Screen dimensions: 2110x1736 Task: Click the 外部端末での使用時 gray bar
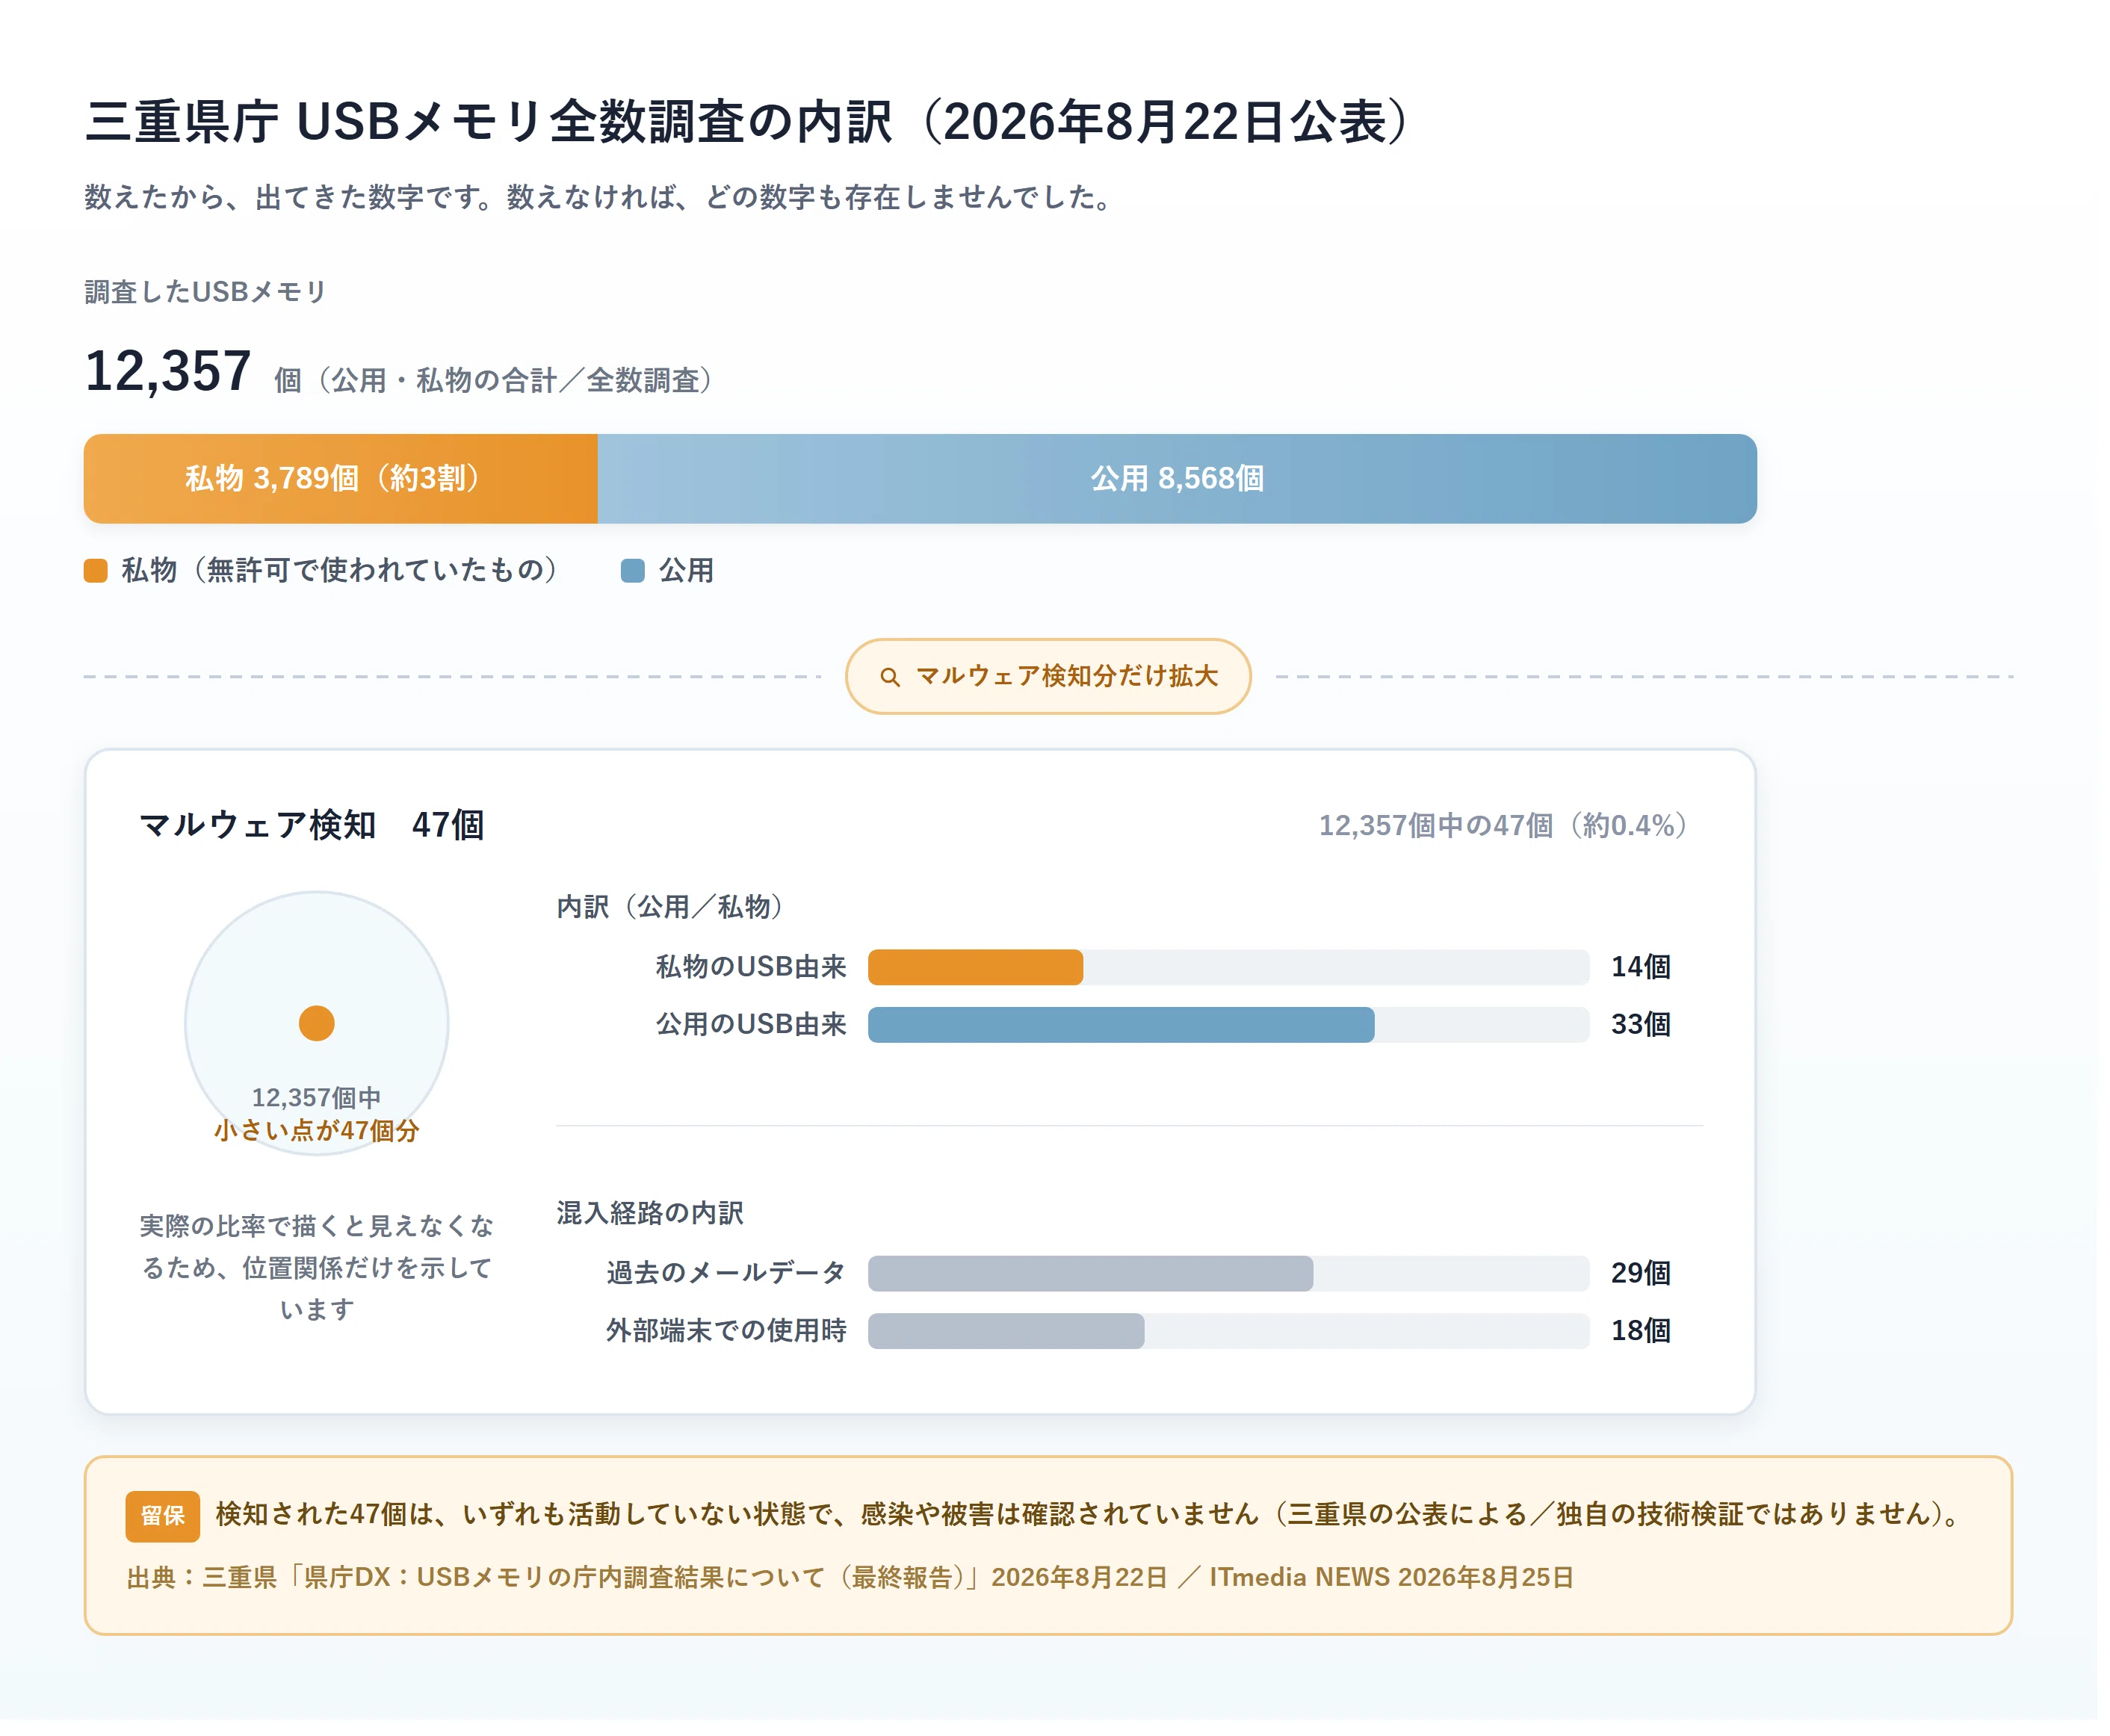point(1006,1330)
